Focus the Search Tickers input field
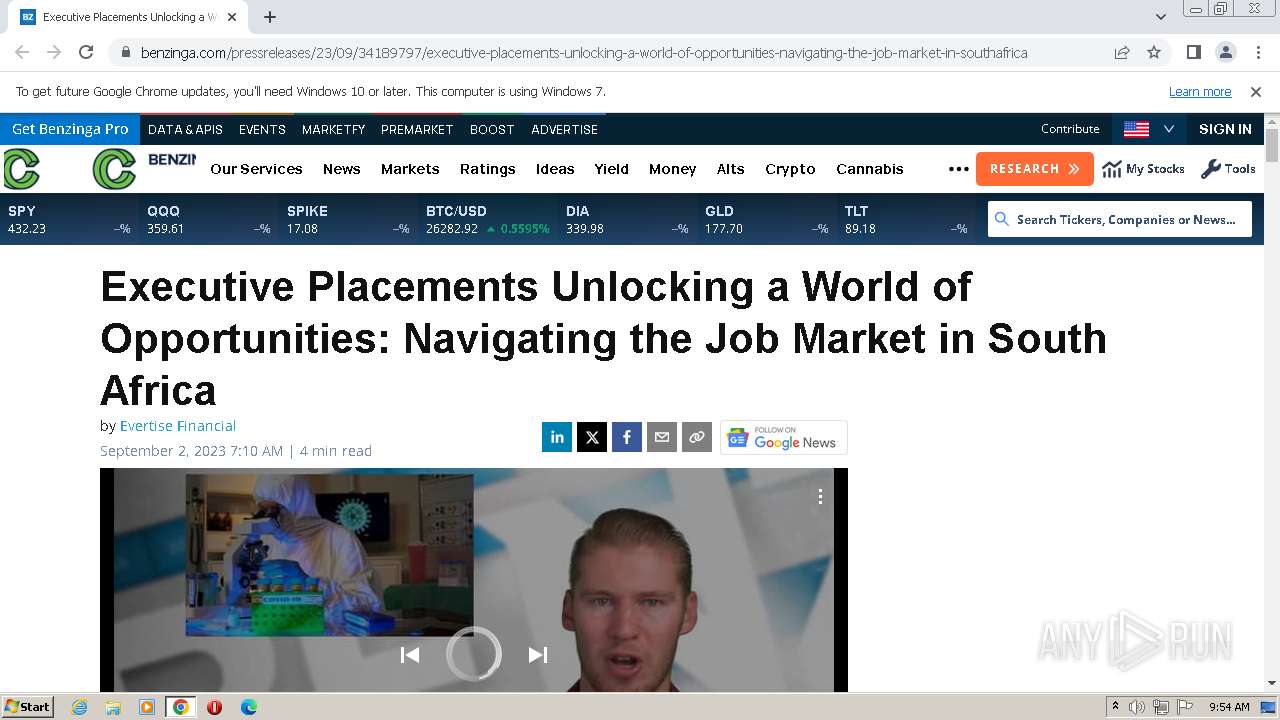The width and height of the screenshot is (1280, 720). tap(1120, 219)
